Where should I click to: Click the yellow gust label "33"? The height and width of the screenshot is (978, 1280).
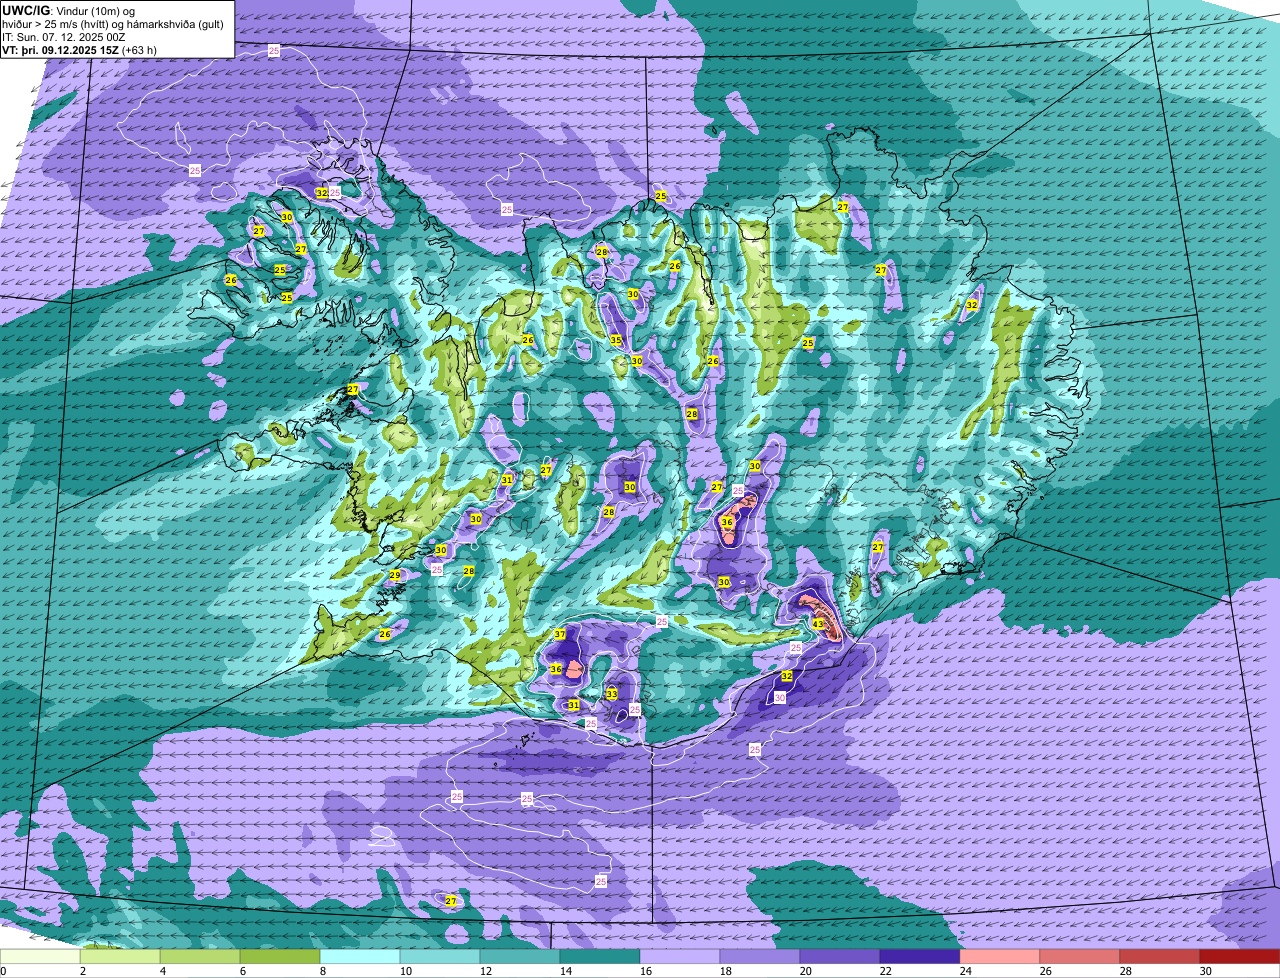tap(611, 693)
